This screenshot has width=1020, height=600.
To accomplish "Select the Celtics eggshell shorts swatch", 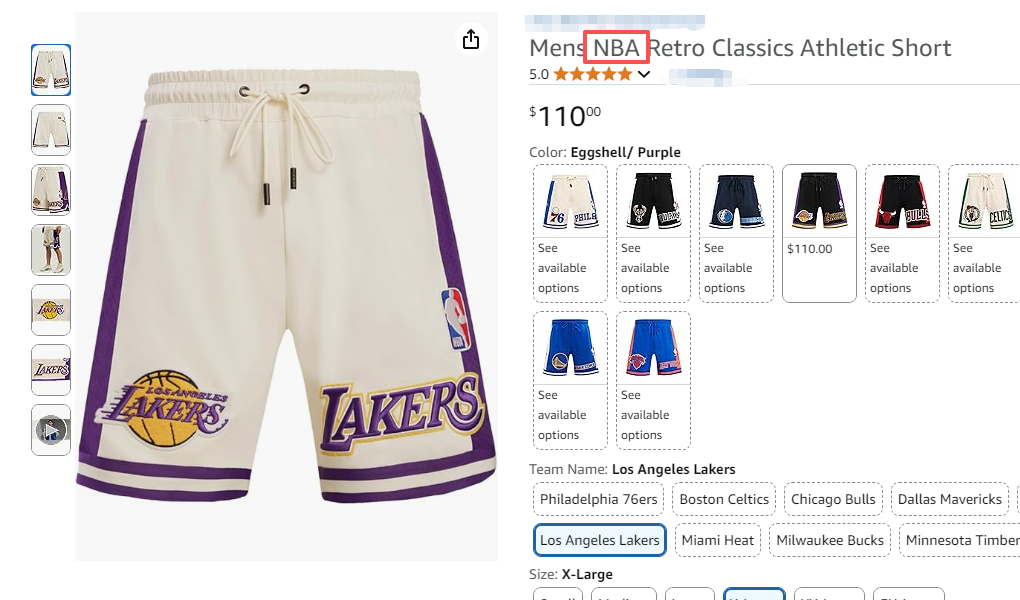I will coord(984,232).
